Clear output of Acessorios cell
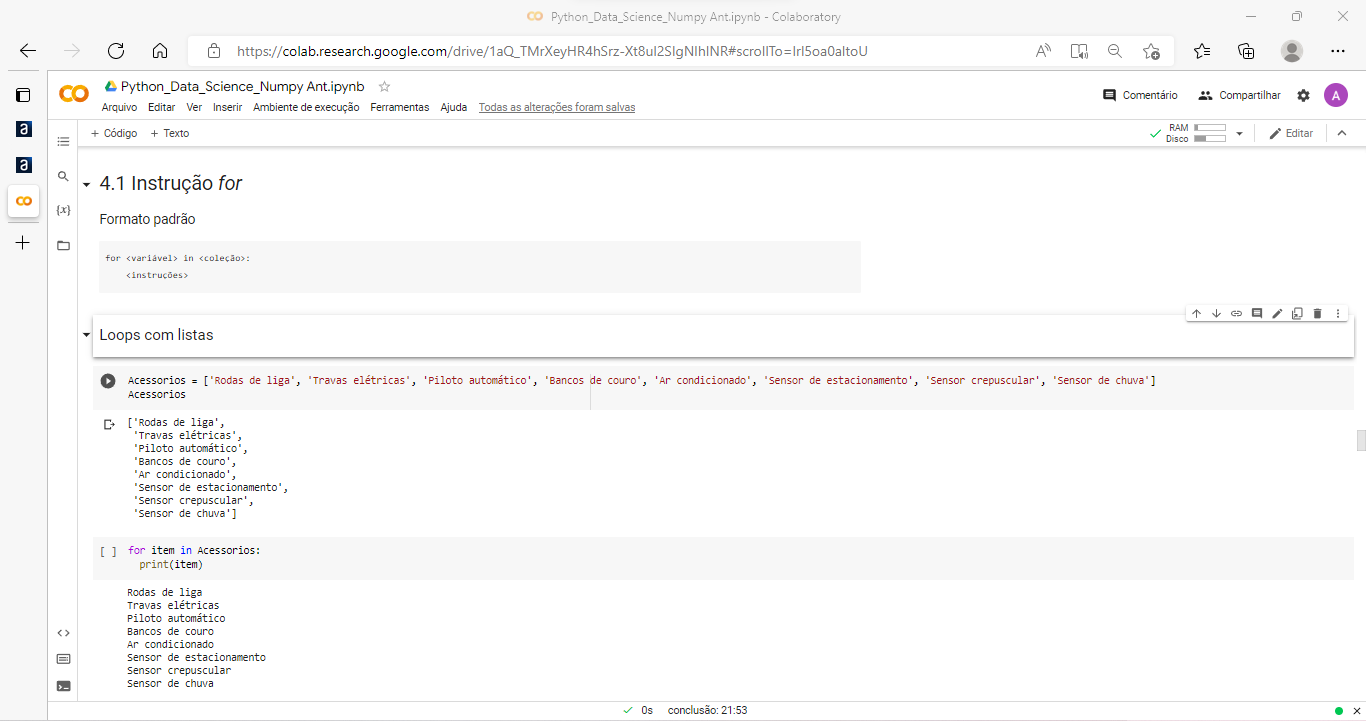The width and height of the screenshot is (1366, 721). pos(109,424)
